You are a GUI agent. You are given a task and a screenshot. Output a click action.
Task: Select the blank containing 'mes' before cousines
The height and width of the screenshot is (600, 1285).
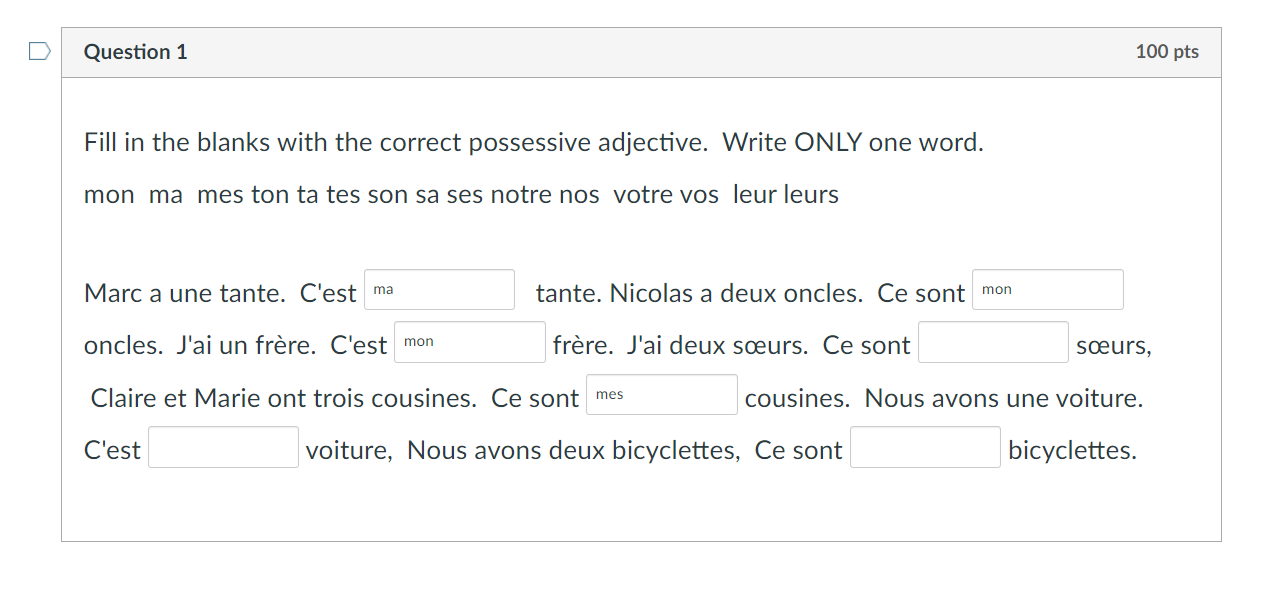pyautogui.click(x=661, y=394)
